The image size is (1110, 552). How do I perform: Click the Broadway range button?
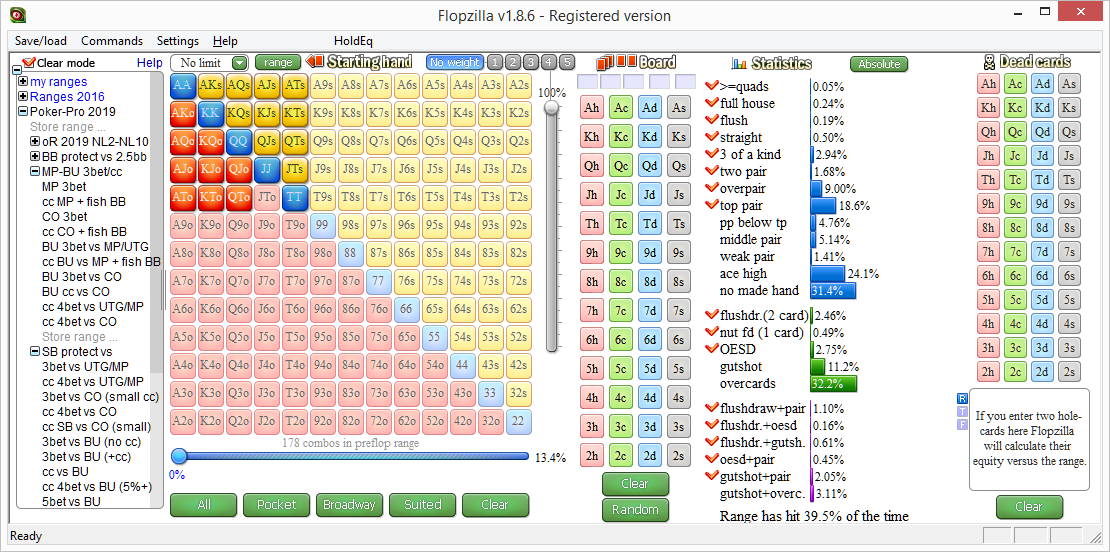point(350,505)
